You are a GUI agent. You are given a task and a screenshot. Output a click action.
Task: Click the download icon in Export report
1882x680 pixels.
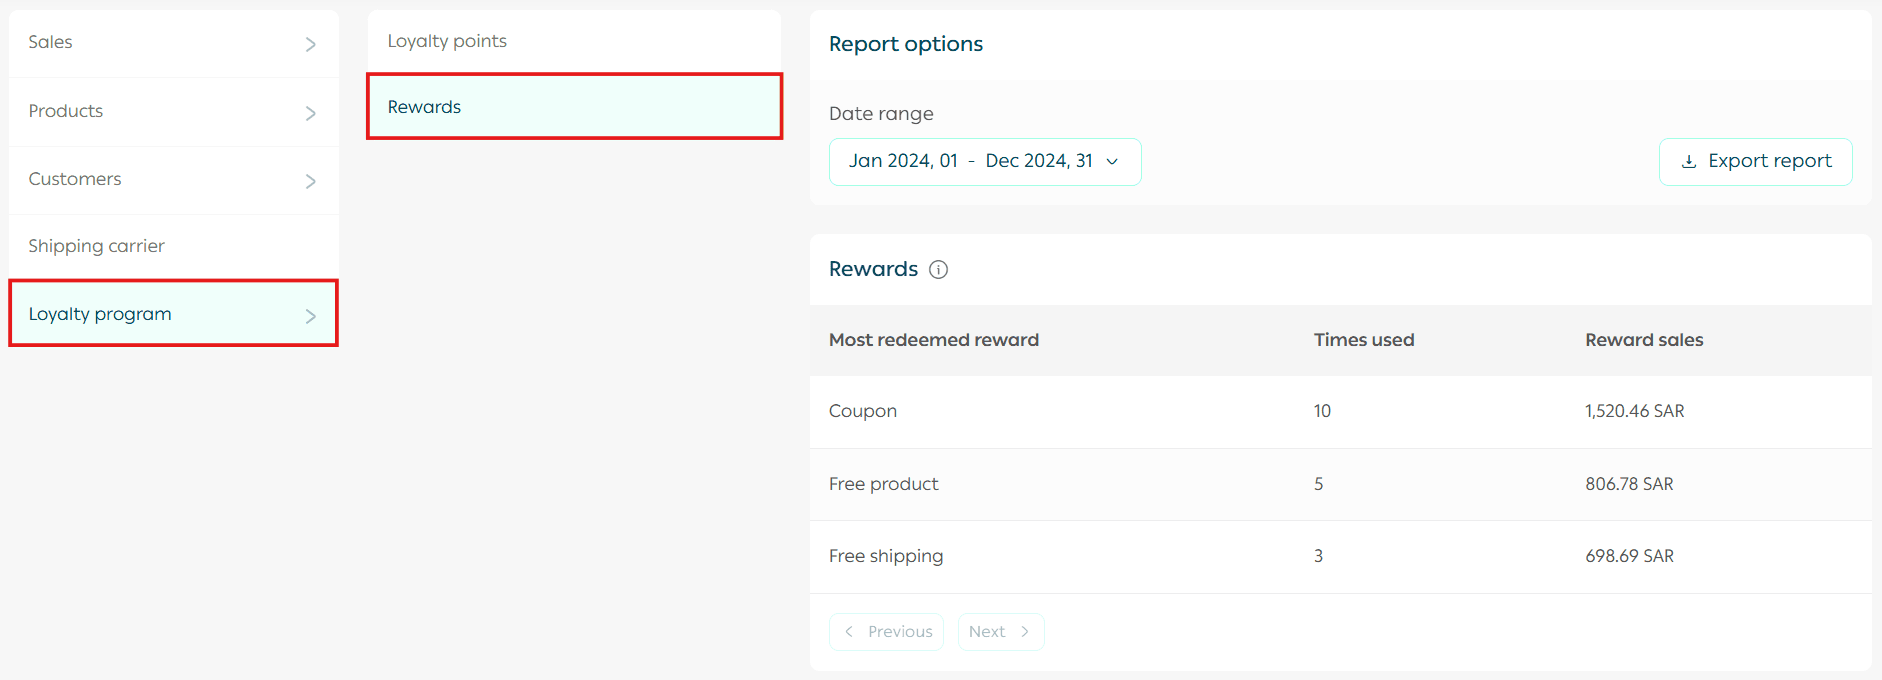[x=1689, y=162]
